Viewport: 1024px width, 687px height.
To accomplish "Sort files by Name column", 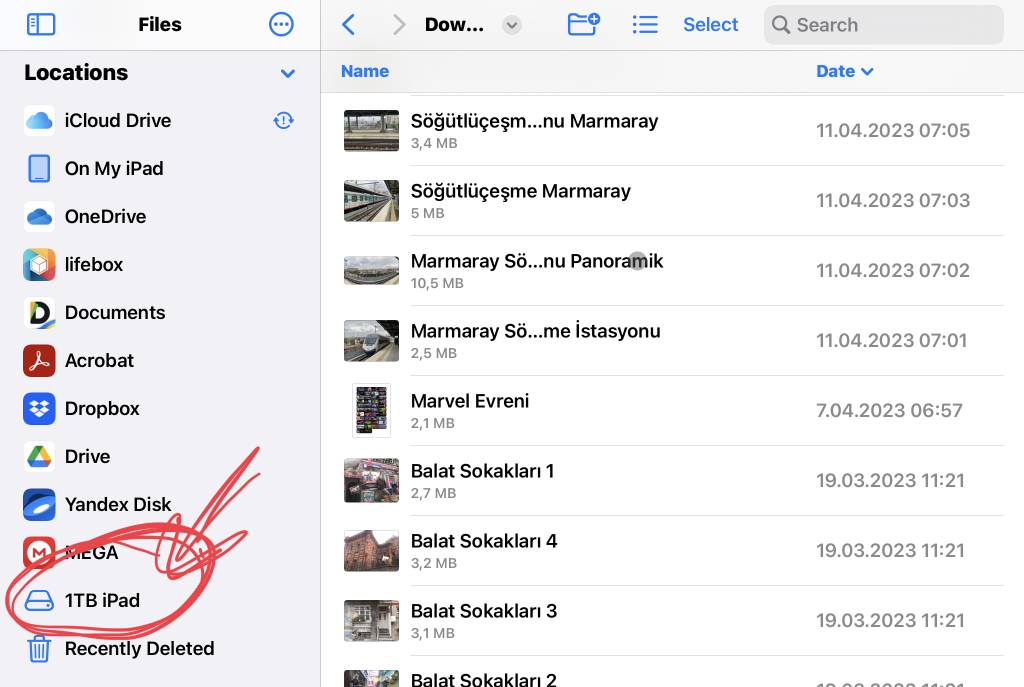I will [364, 71].
